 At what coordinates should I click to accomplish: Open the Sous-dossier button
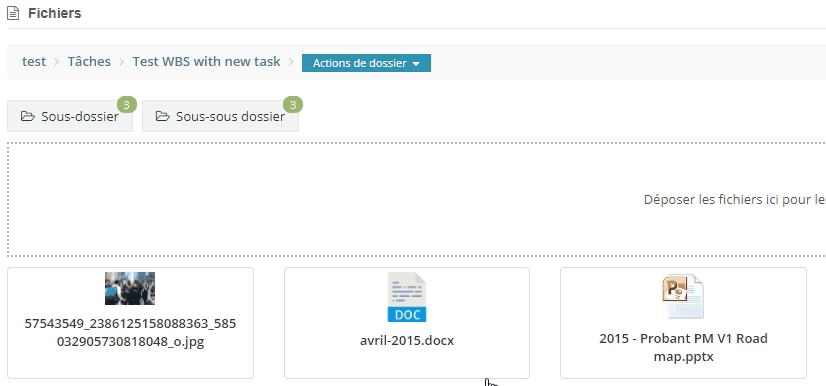[x=70, y=116]
